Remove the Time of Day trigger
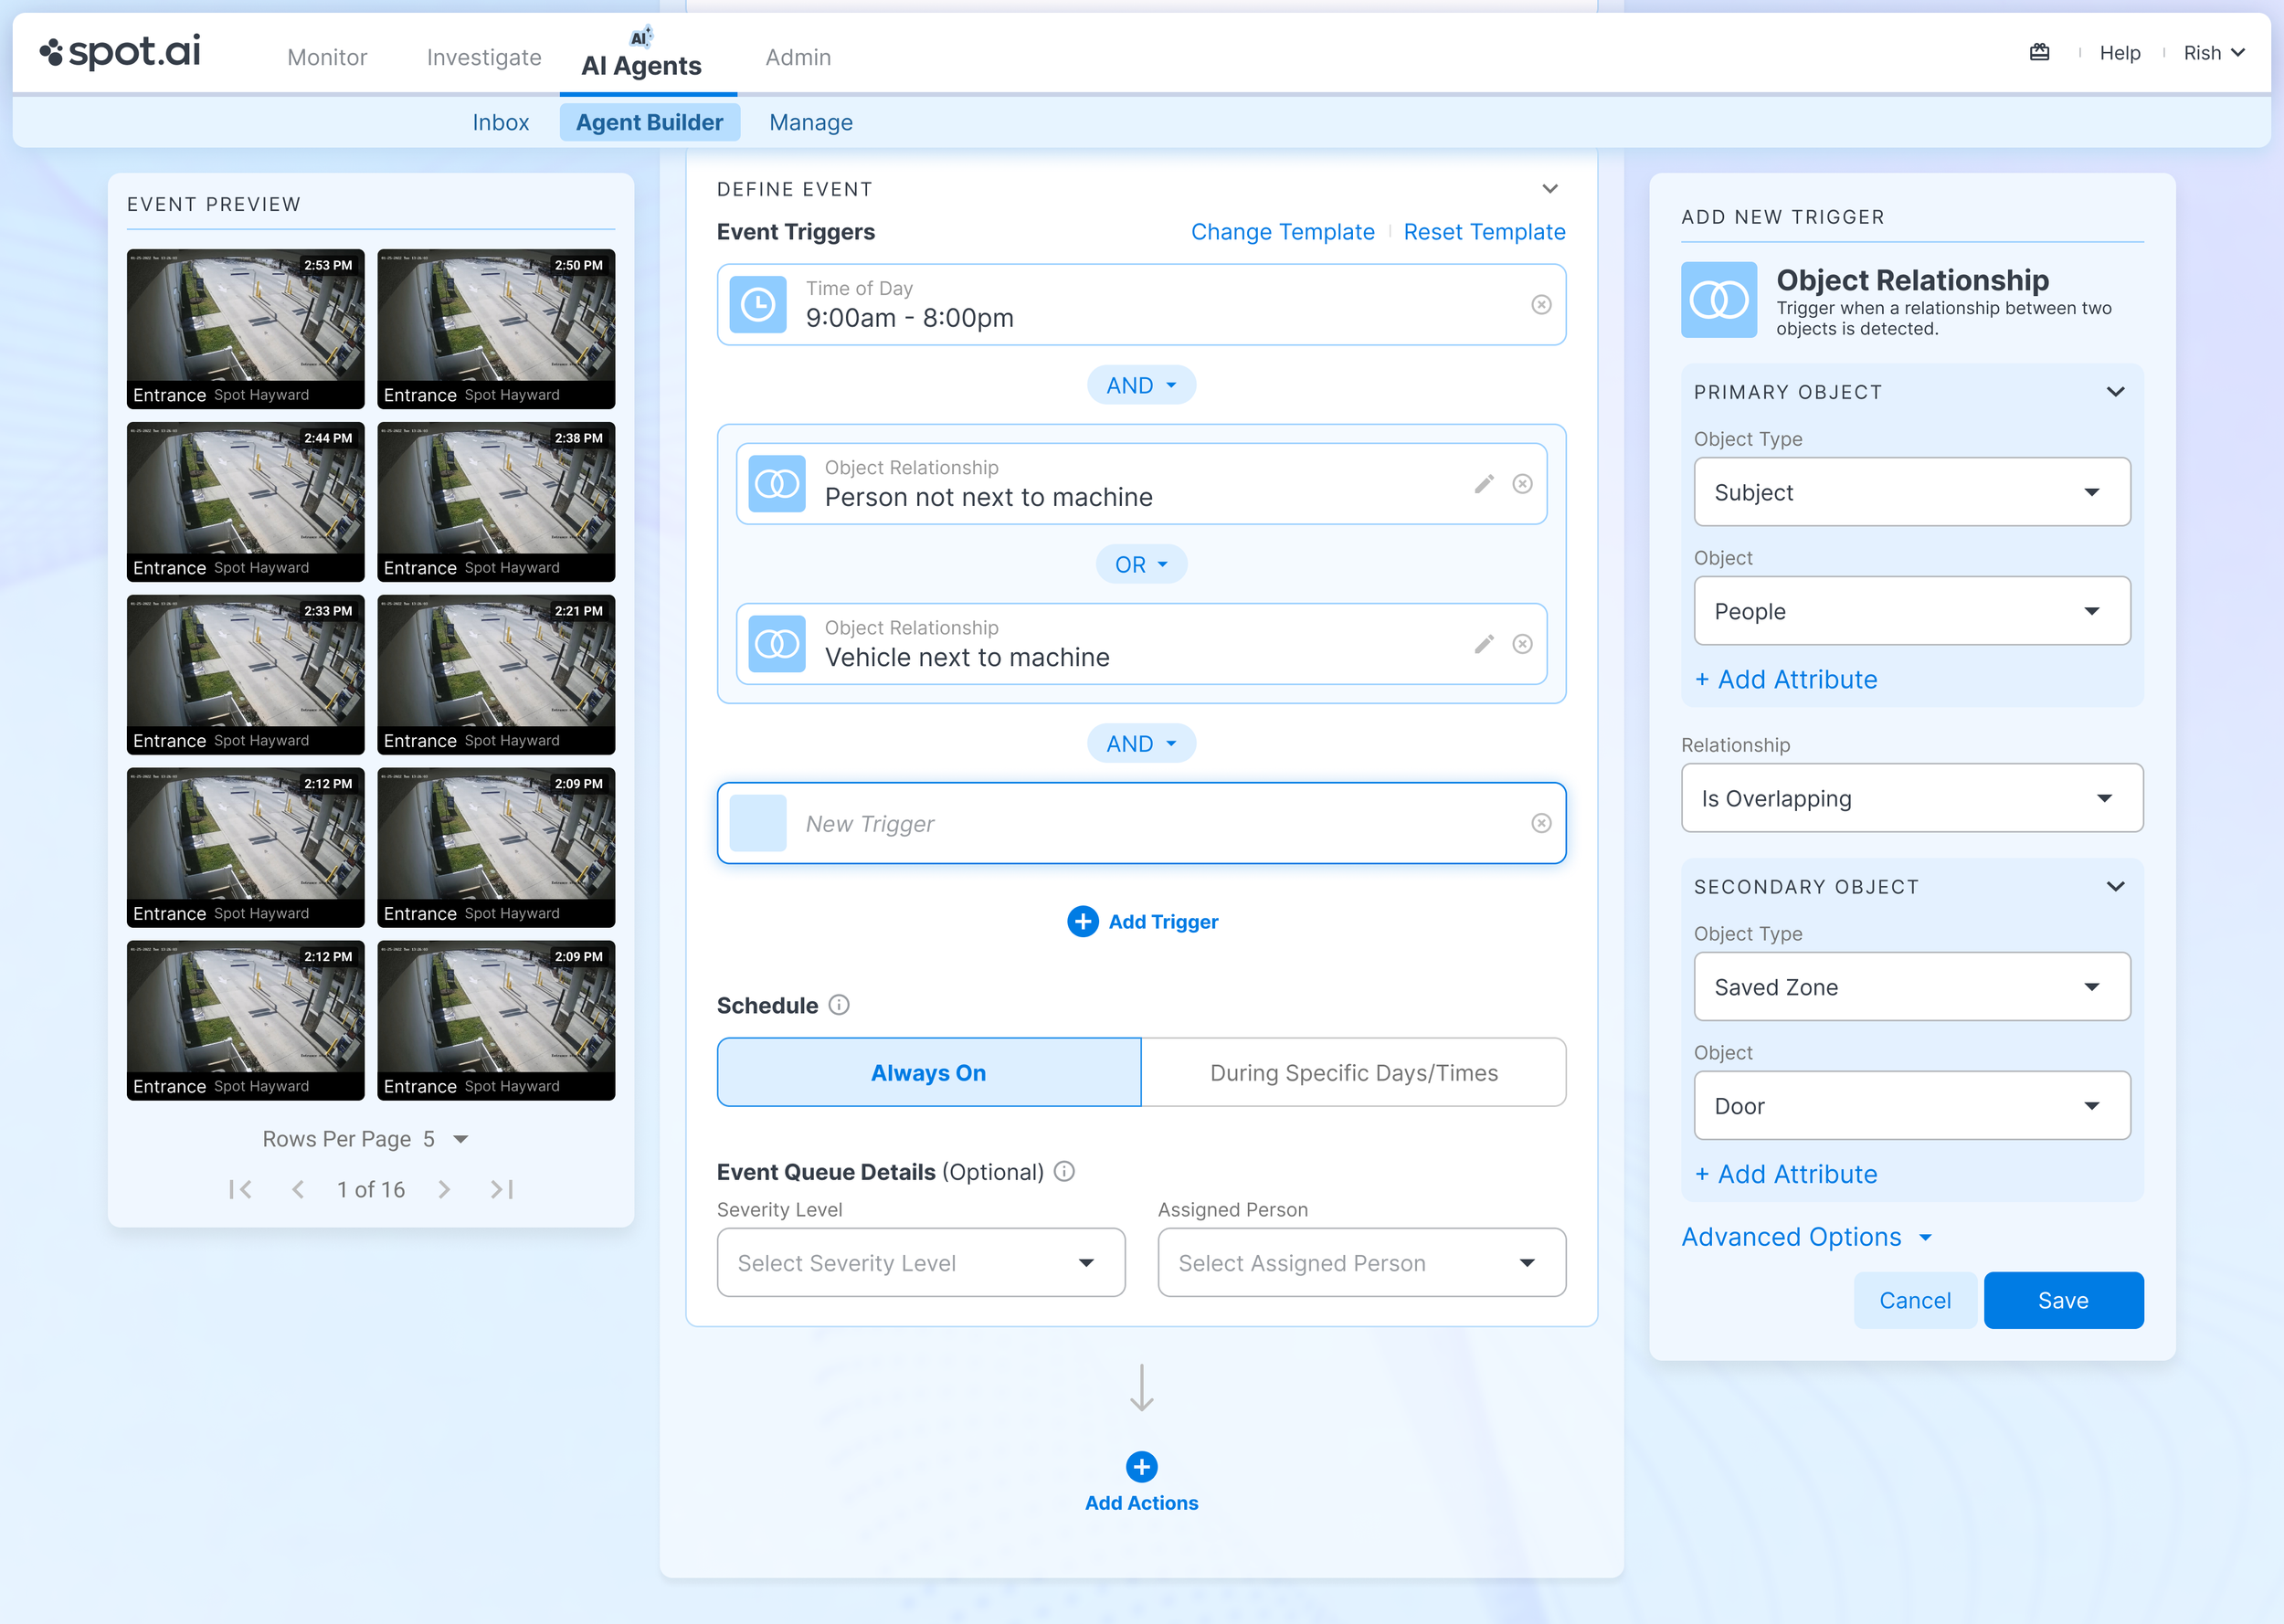The image size is (2284, 1624). [1541, 305]
